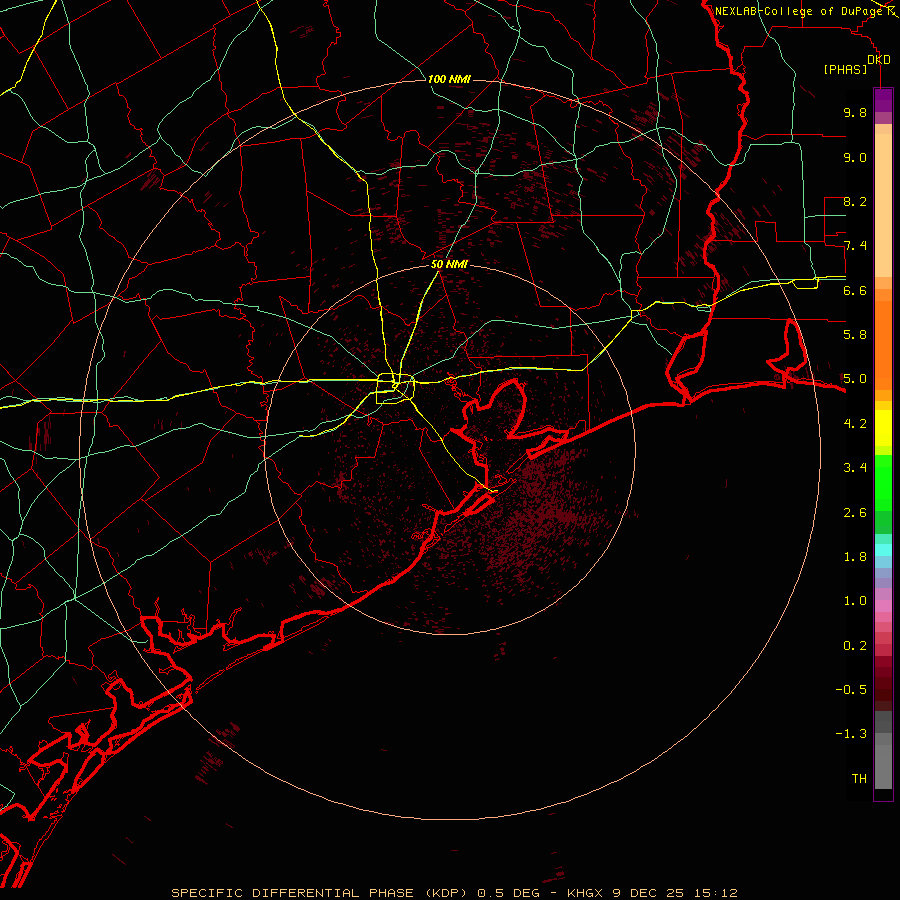
Task: Pick the gray segment at bottom of color bar
Action: pos(883,766)
